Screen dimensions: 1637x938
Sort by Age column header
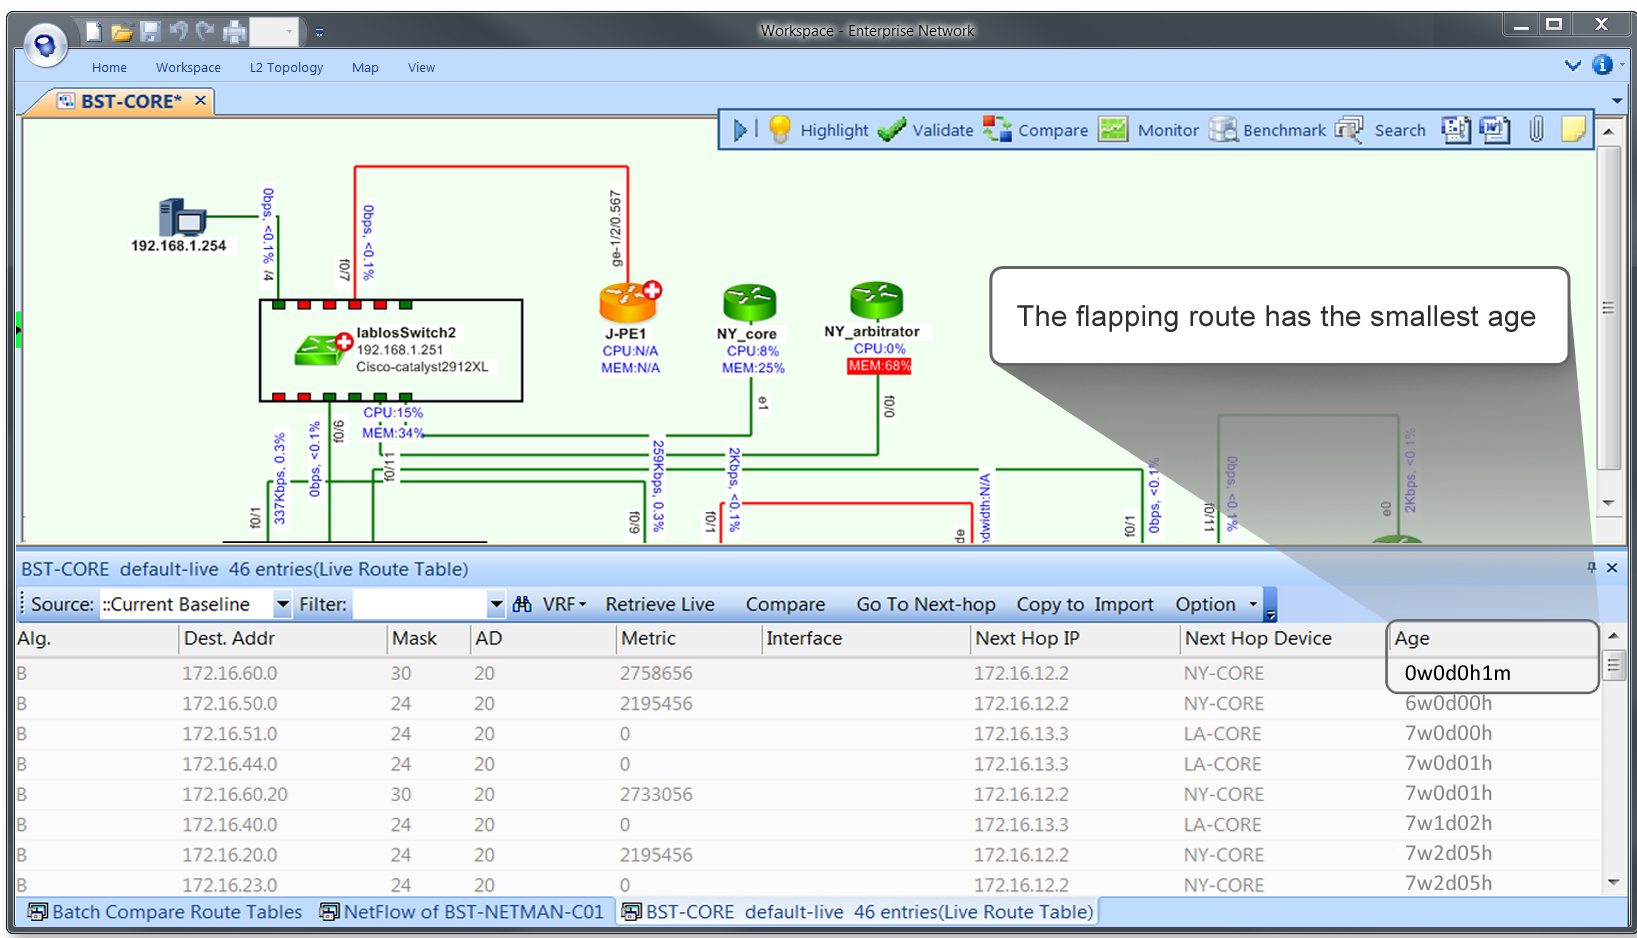click(1492, 638)
